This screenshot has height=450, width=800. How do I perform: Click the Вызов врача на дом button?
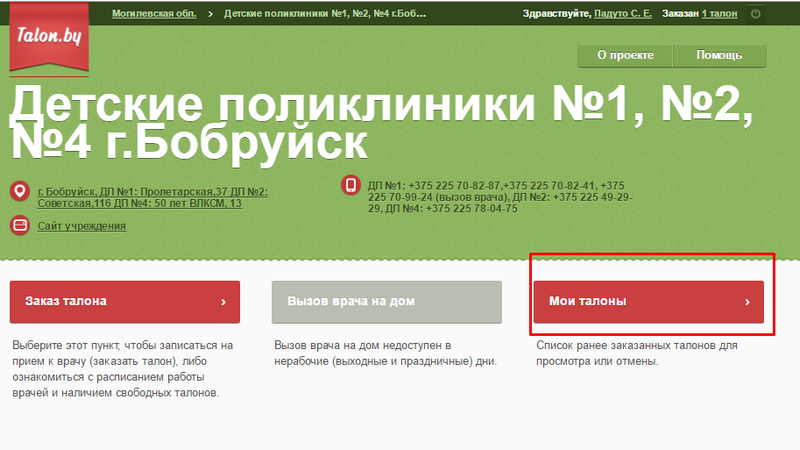tap(387, 302)
